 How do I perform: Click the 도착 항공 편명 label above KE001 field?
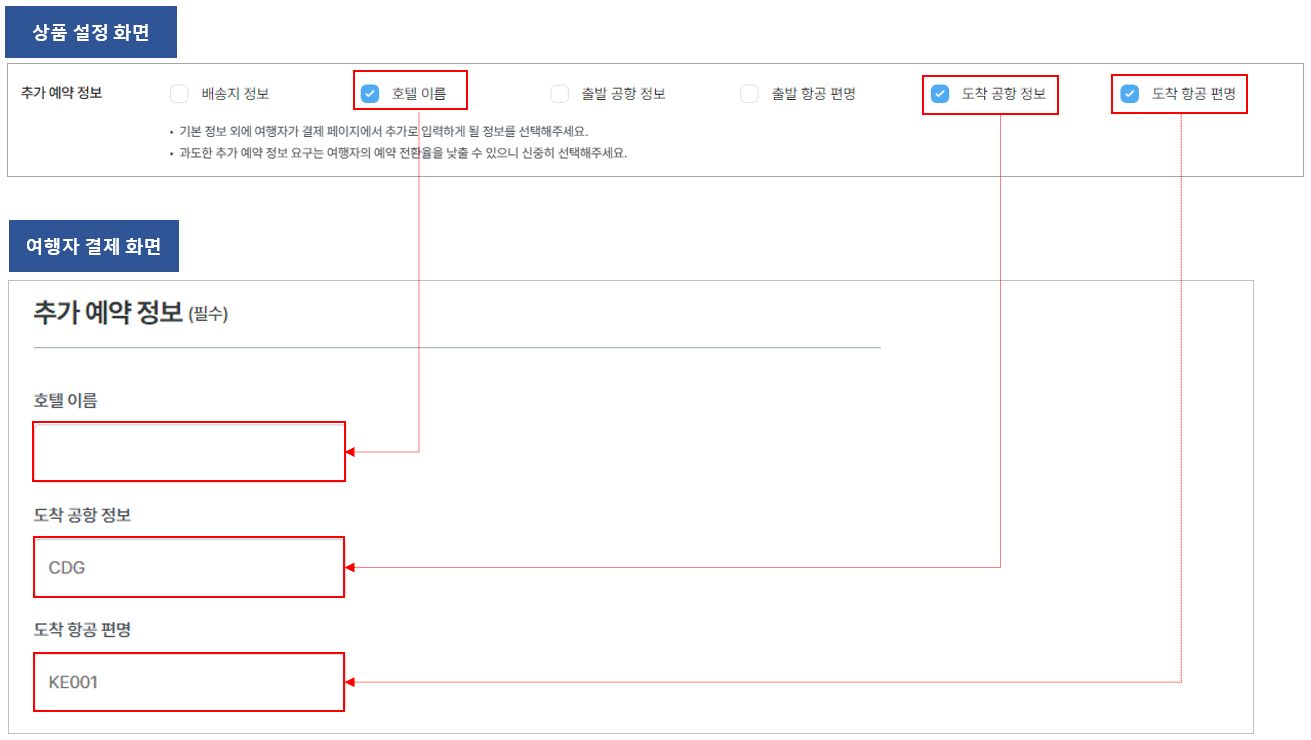click(82, 630)
